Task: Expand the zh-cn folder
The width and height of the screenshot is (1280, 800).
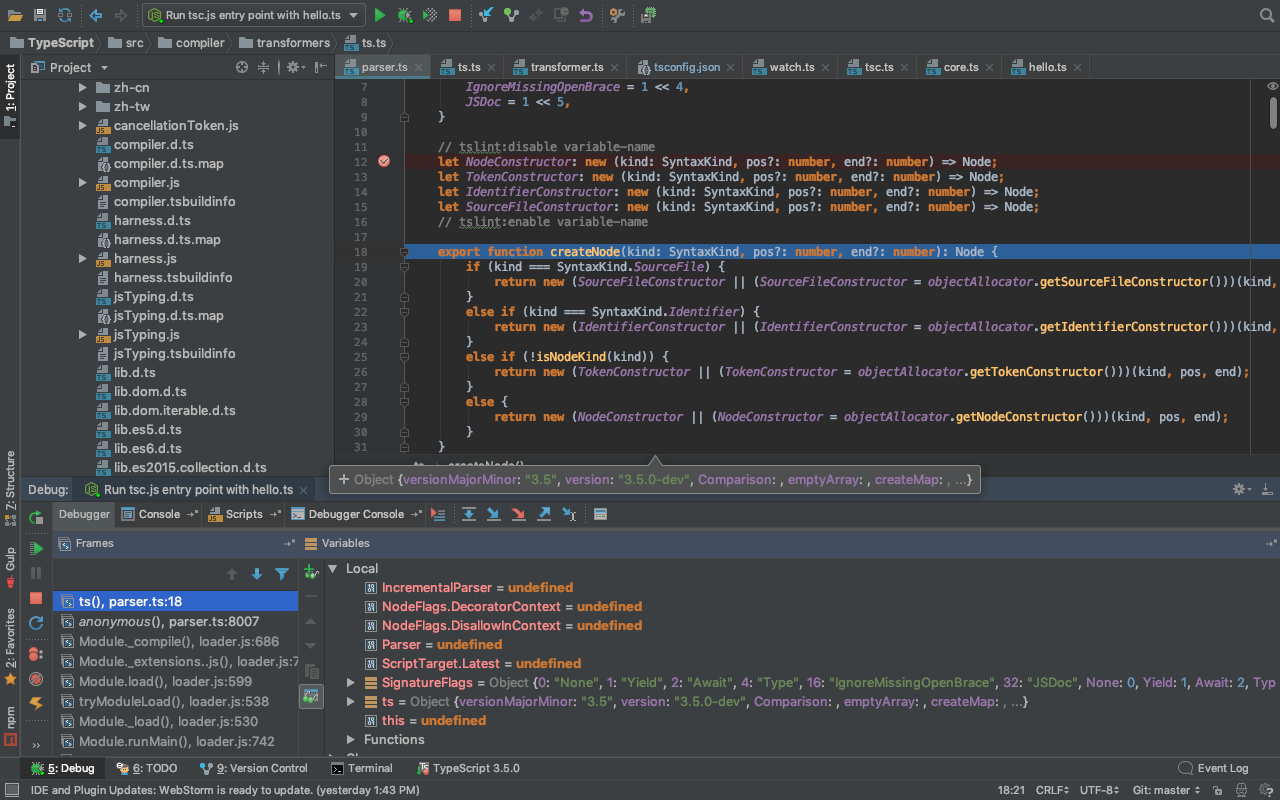Action: [x=83, y=87]
